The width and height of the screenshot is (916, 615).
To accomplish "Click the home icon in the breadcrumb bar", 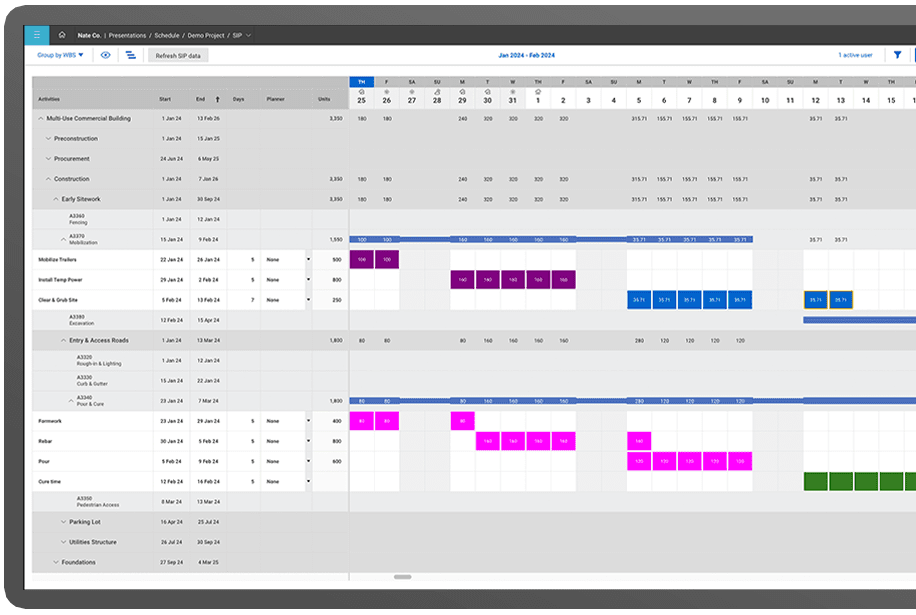I will [x=62, y=33].
